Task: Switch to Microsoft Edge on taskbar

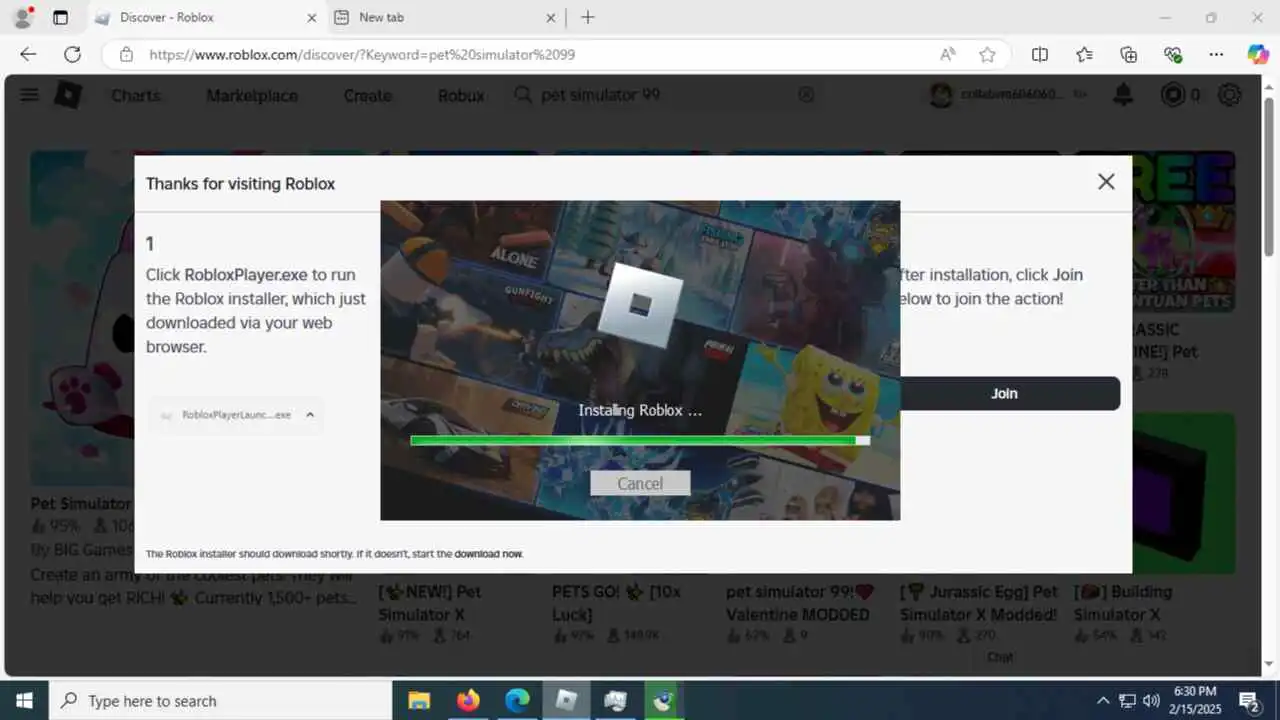Action: 517,701
